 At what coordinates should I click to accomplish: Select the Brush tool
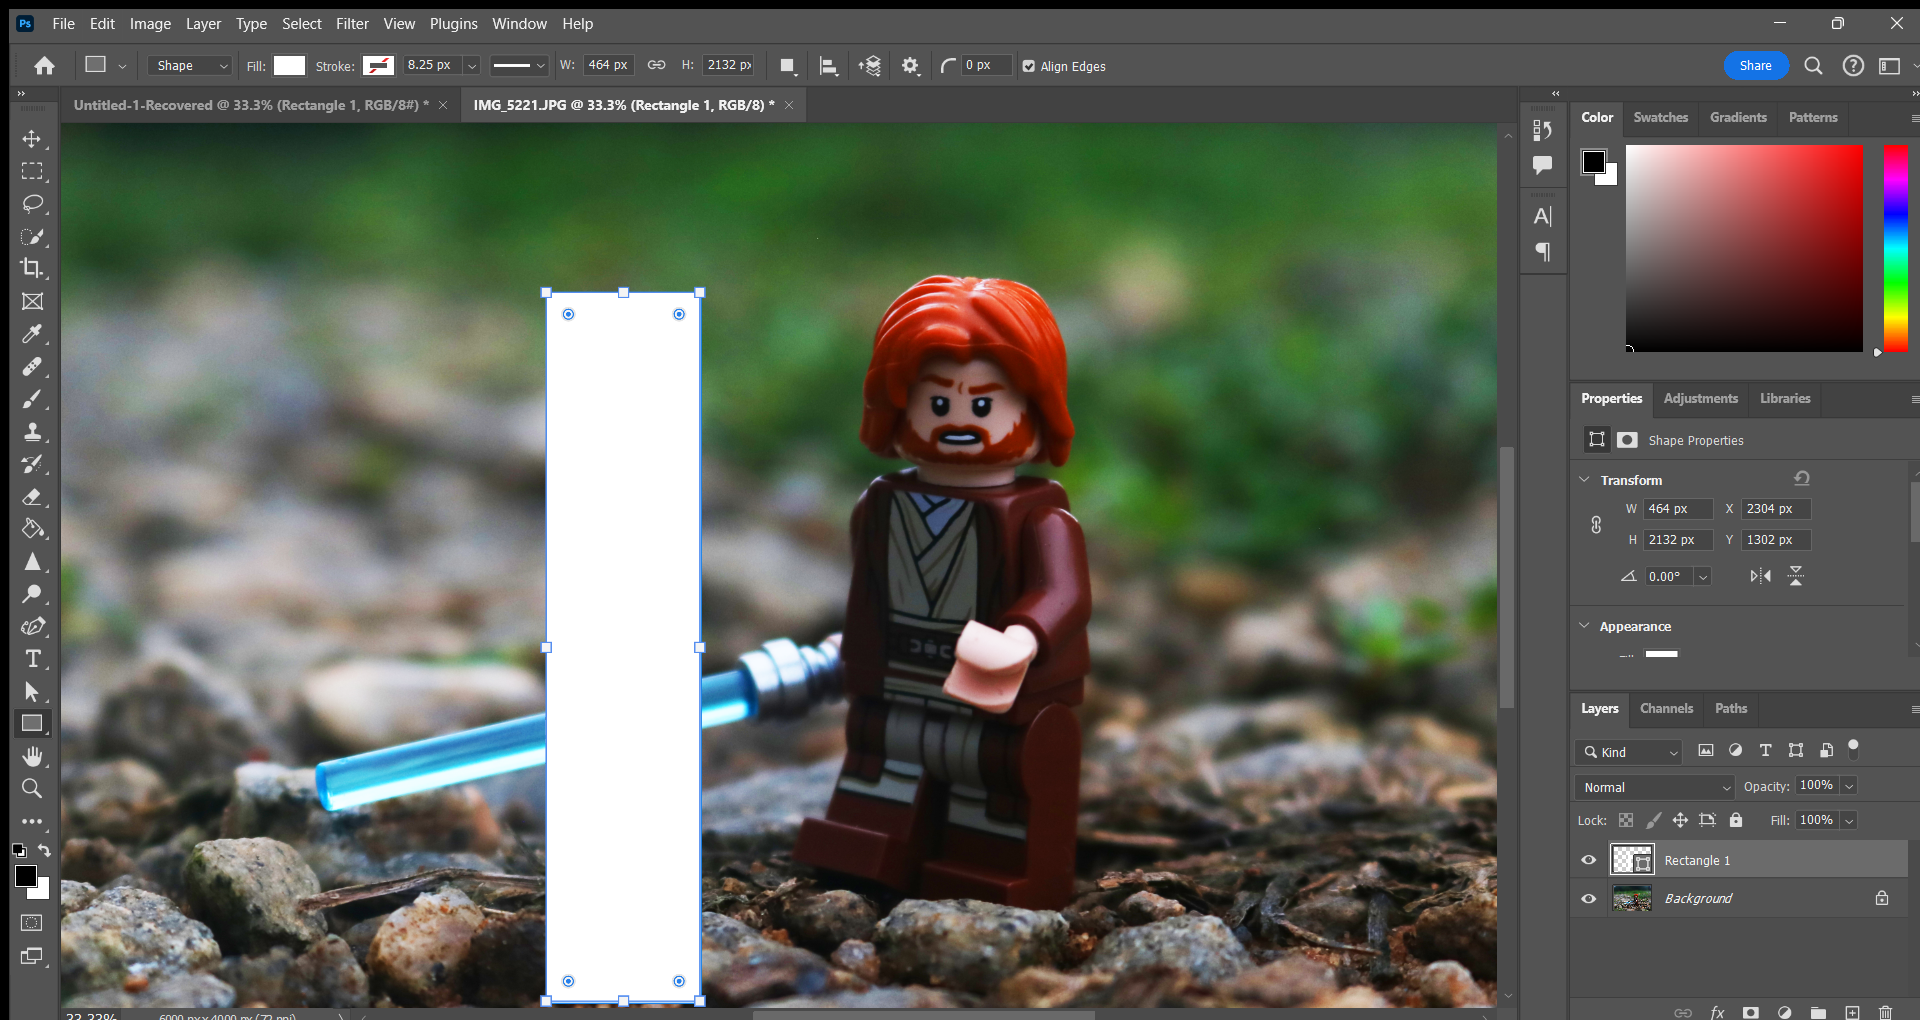click(x=32, y=399)
